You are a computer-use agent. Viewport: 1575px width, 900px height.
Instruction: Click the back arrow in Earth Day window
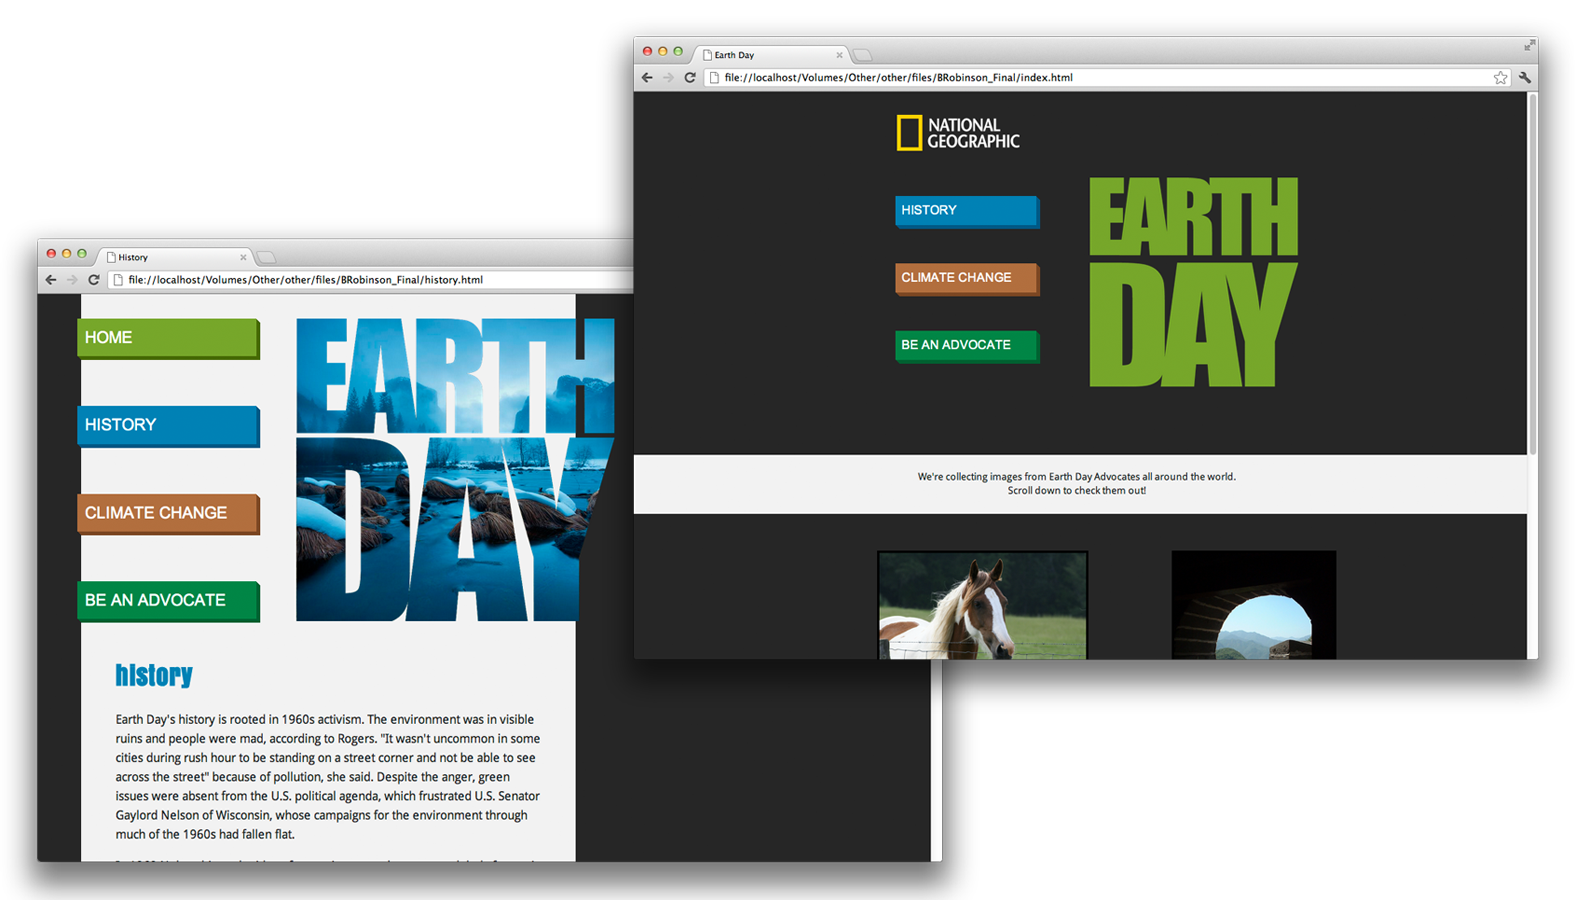tap(647, 78)
